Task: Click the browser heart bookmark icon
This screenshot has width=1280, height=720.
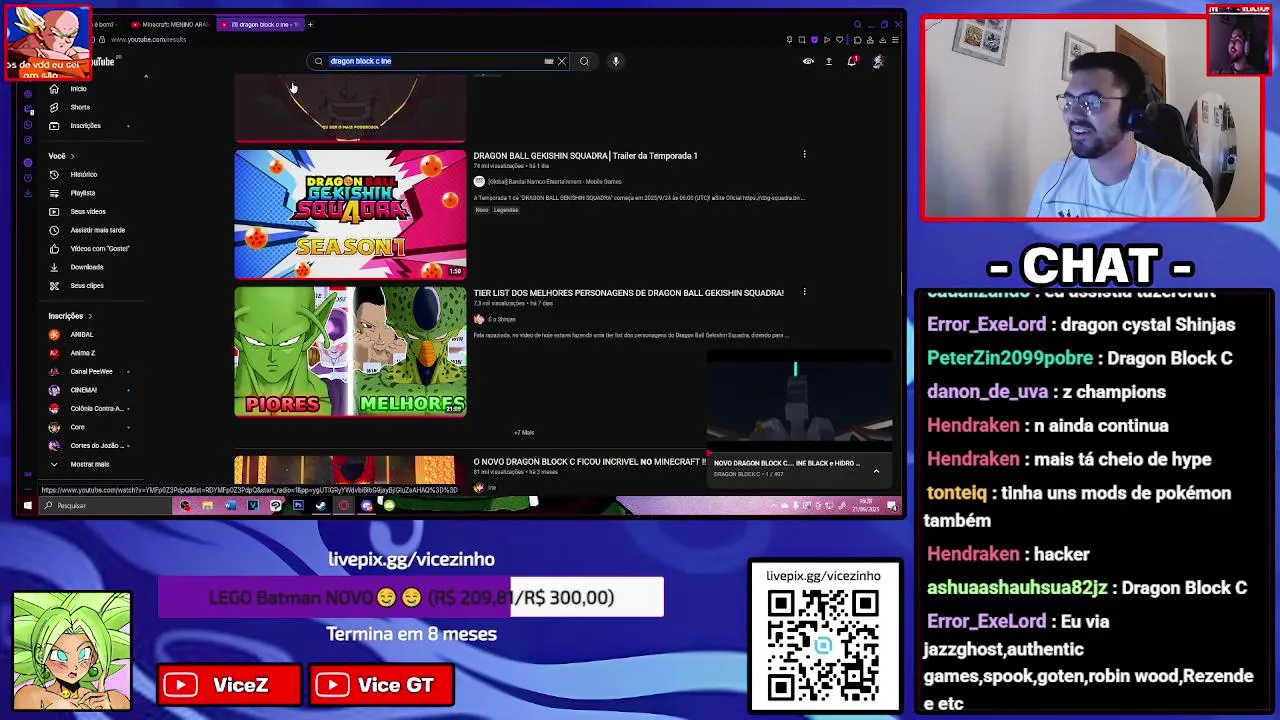Action: click(840, 40)
